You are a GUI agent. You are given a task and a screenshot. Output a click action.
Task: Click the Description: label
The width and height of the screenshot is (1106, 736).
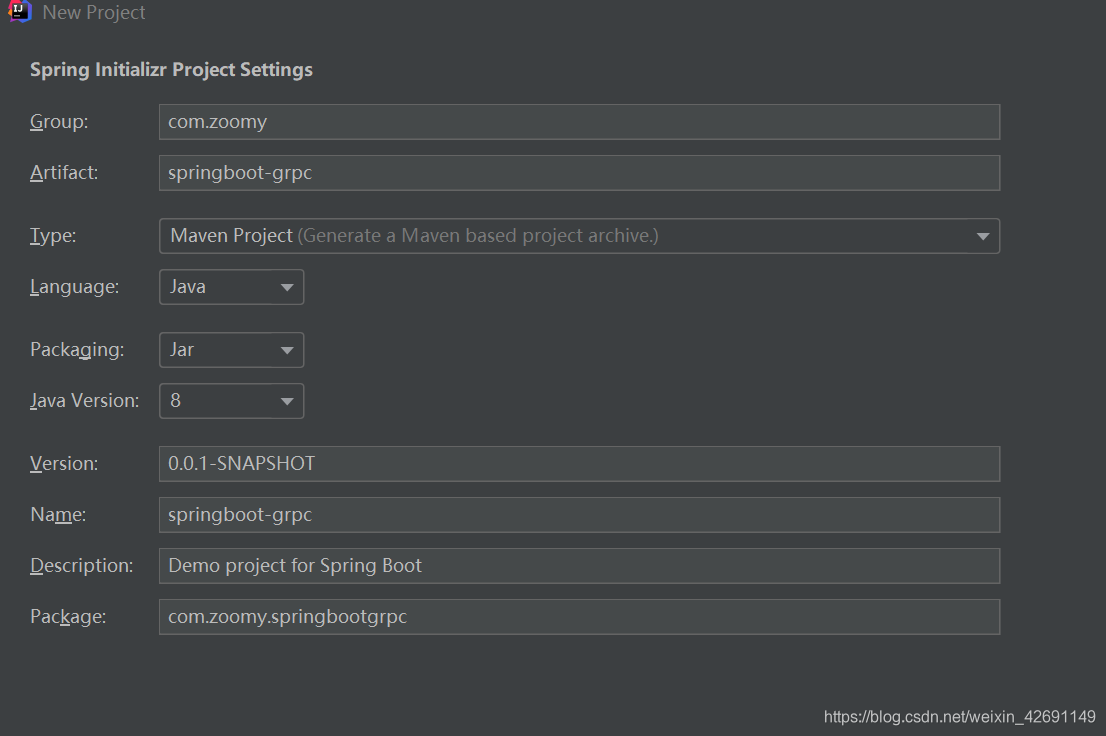82,566
